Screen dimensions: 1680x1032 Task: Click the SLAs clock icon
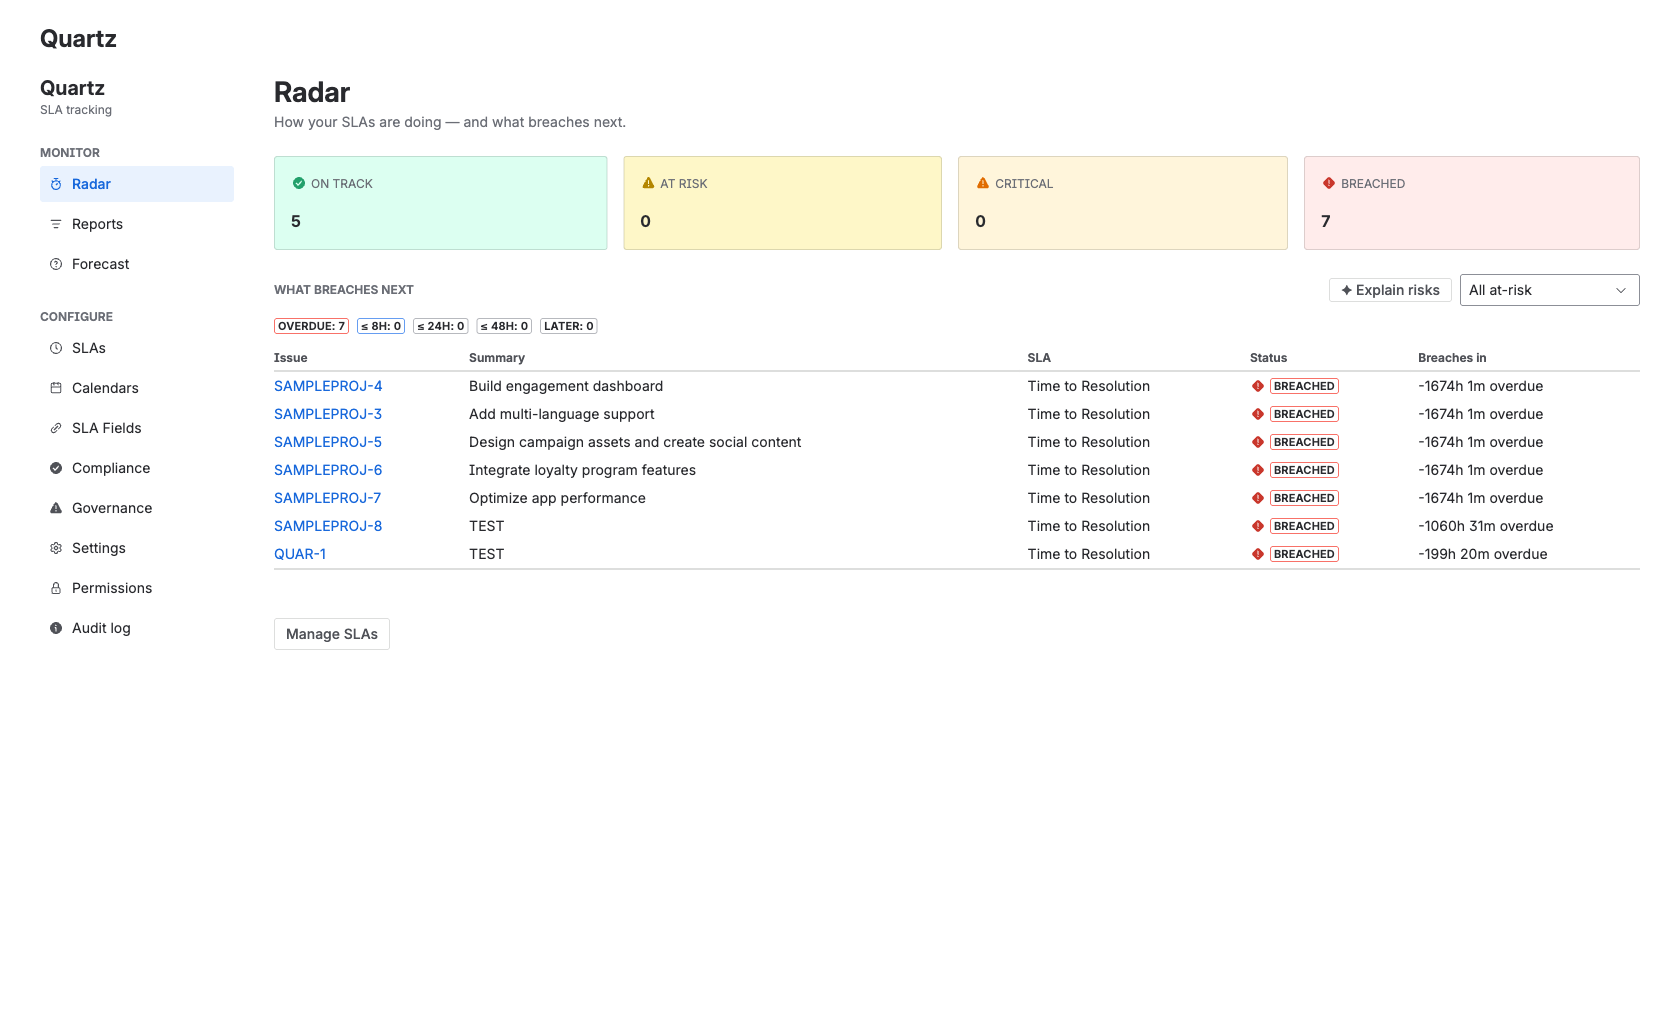click(56, 348)
